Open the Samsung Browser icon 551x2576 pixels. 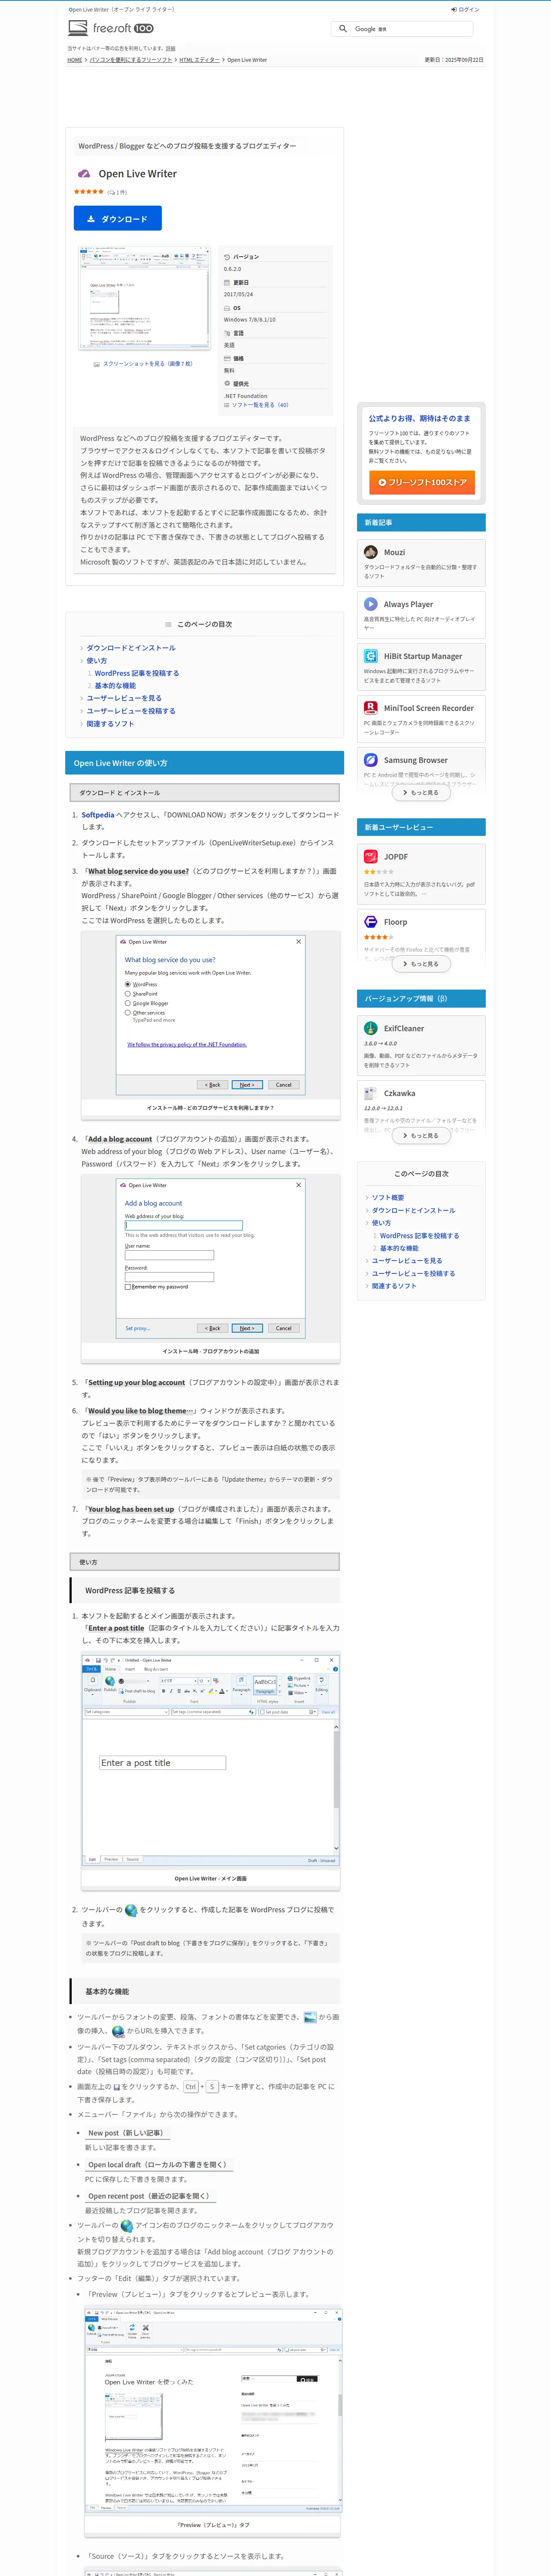coord(371,760)
